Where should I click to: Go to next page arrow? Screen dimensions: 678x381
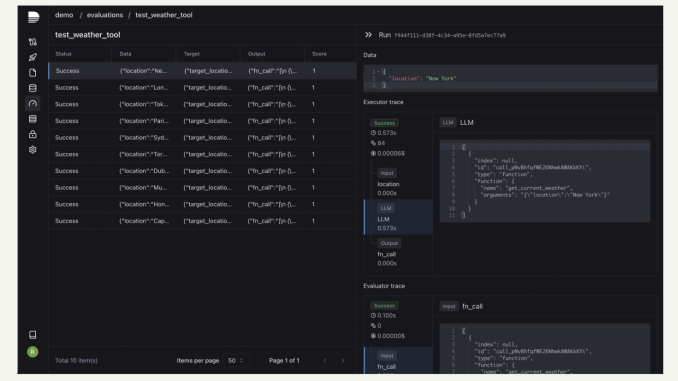[343, 360]
